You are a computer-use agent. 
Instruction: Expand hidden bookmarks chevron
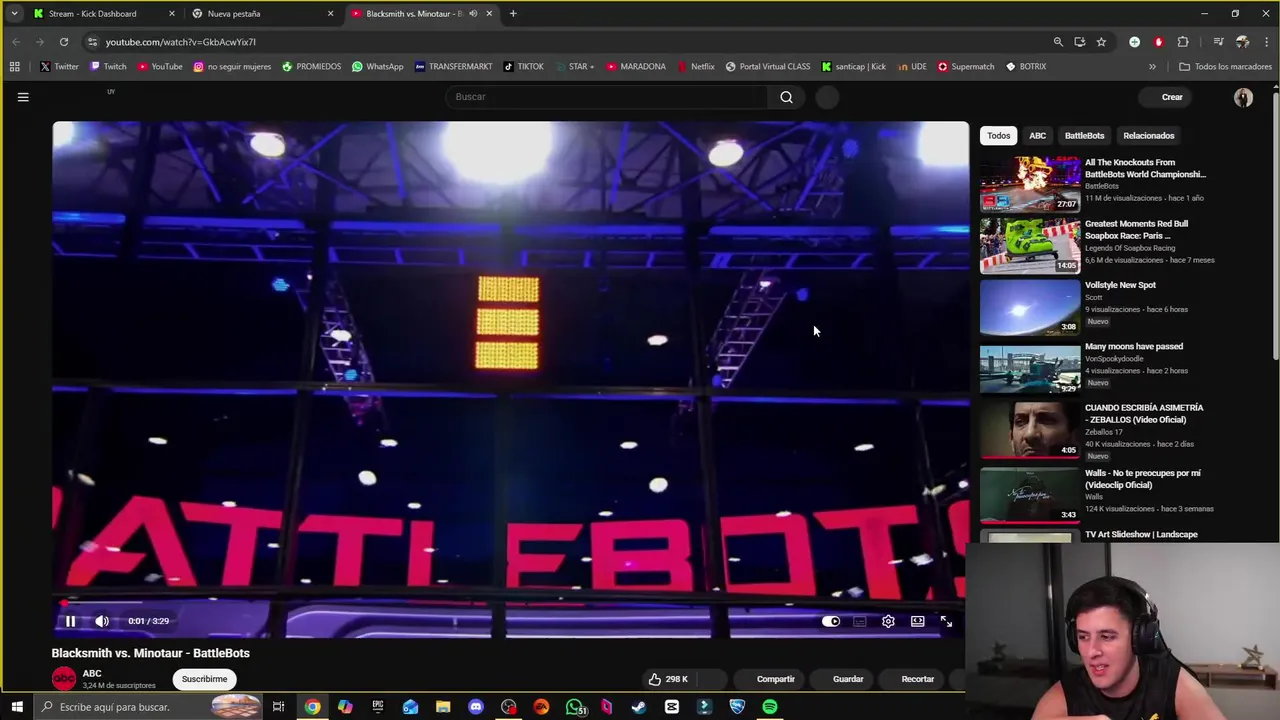tap(1152, 67)
